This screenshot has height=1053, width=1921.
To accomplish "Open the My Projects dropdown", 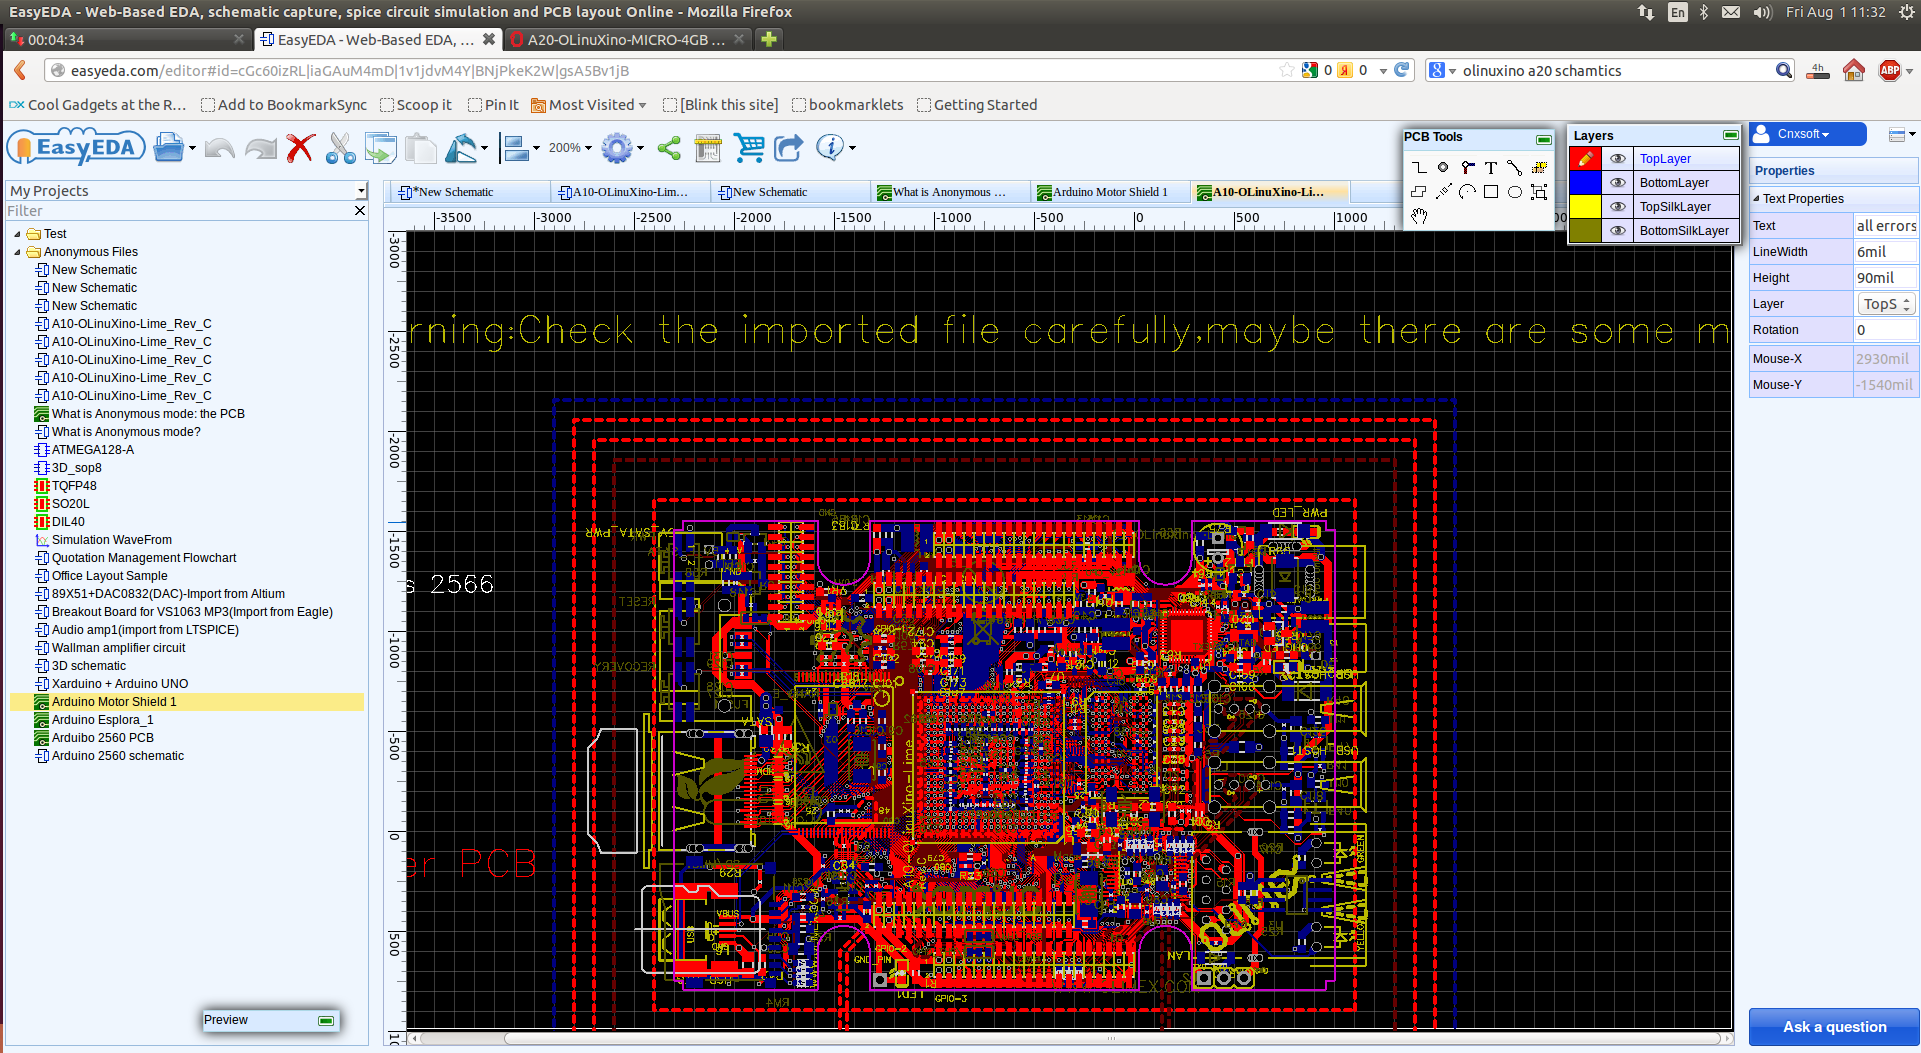I will click(361, 191).
